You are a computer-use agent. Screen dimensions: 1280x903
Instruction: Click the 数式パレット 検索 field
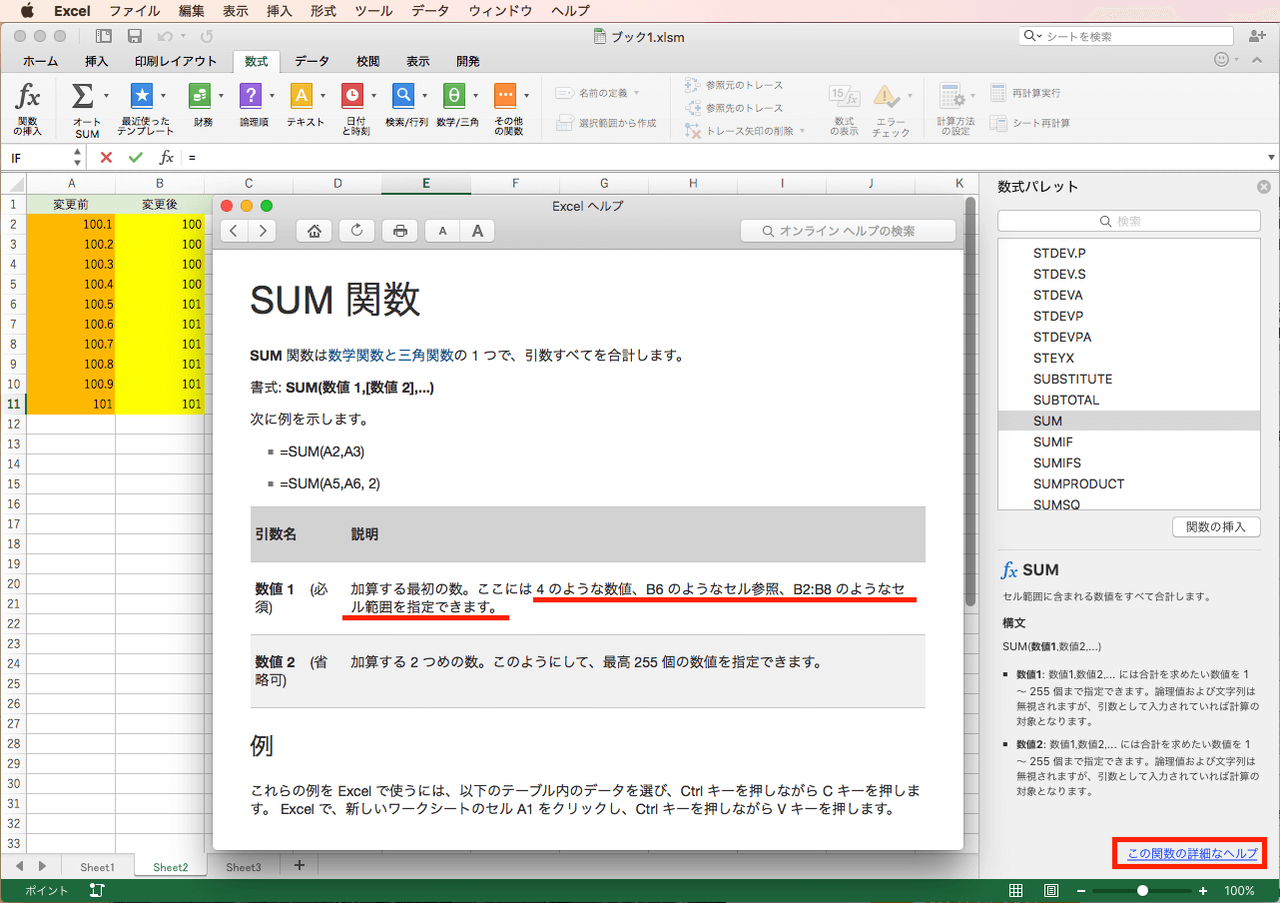[x=1129, y=220]
